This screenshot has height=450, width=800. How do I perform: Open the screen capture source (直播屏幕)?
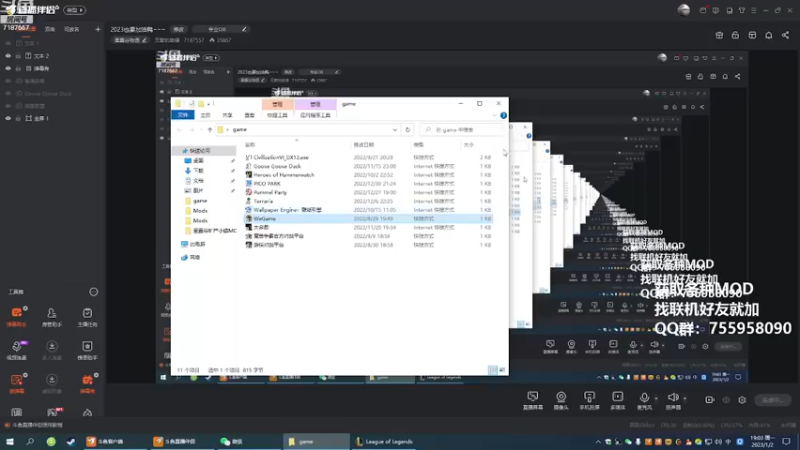[x=533, y=401]
